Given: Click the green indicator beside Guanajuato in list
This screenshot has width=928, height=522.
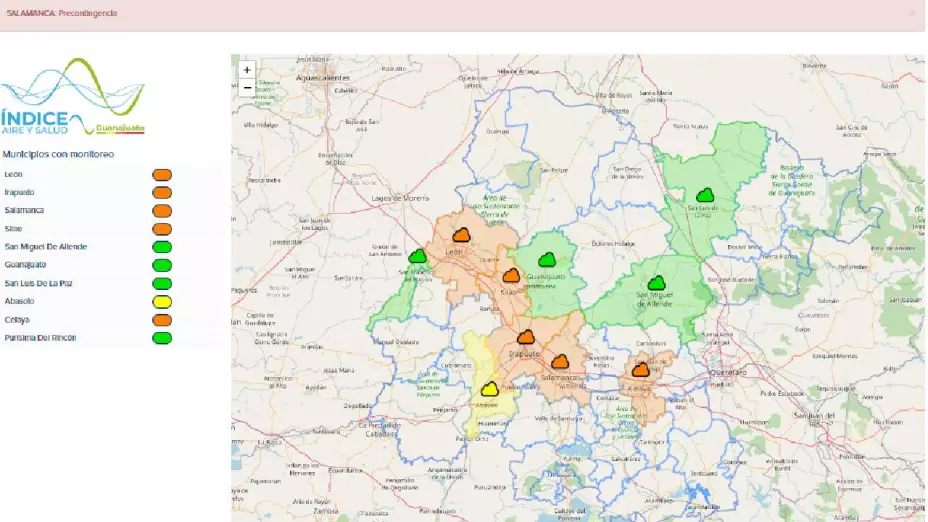Looking at the screenshot, I should pyautogui.click(x=161, y=265).
